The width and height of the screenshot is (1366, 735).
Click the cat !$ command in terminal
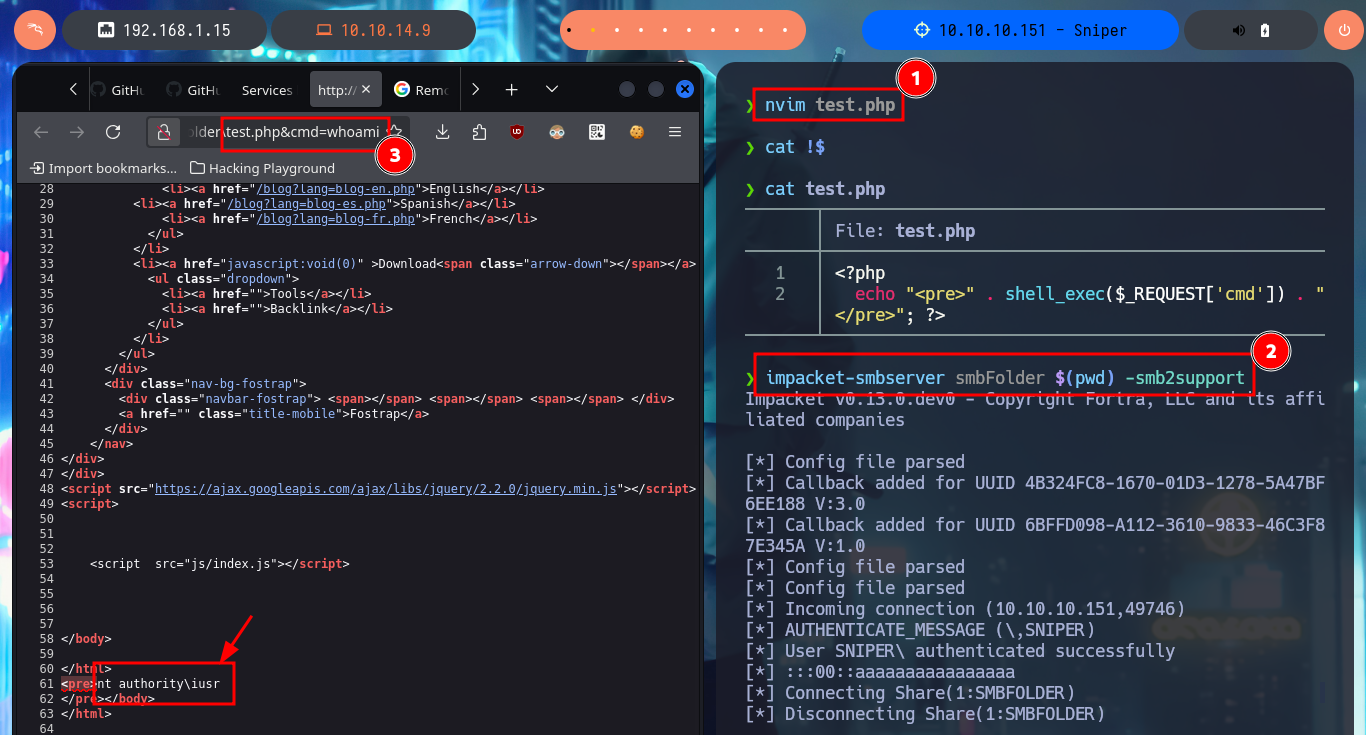(795, 147)
